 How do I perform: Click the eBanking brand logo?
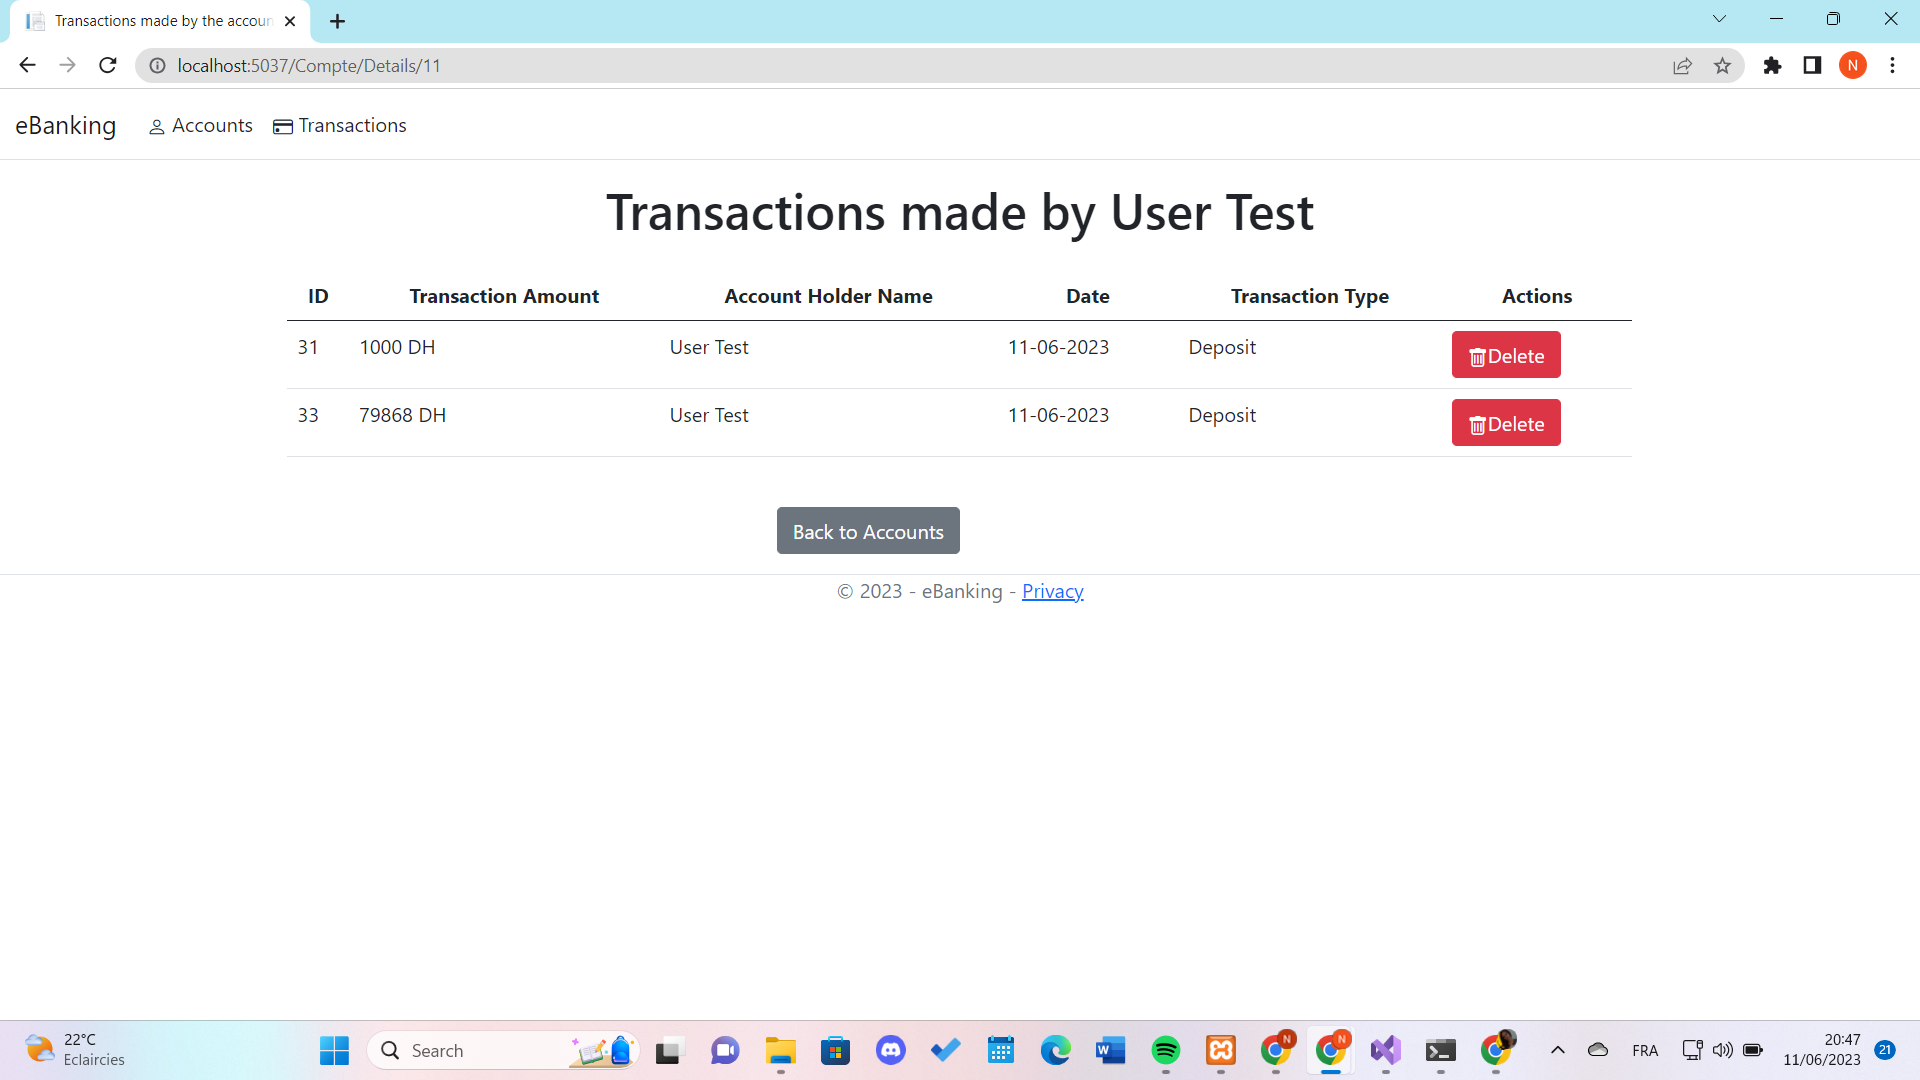pos(66,126)
